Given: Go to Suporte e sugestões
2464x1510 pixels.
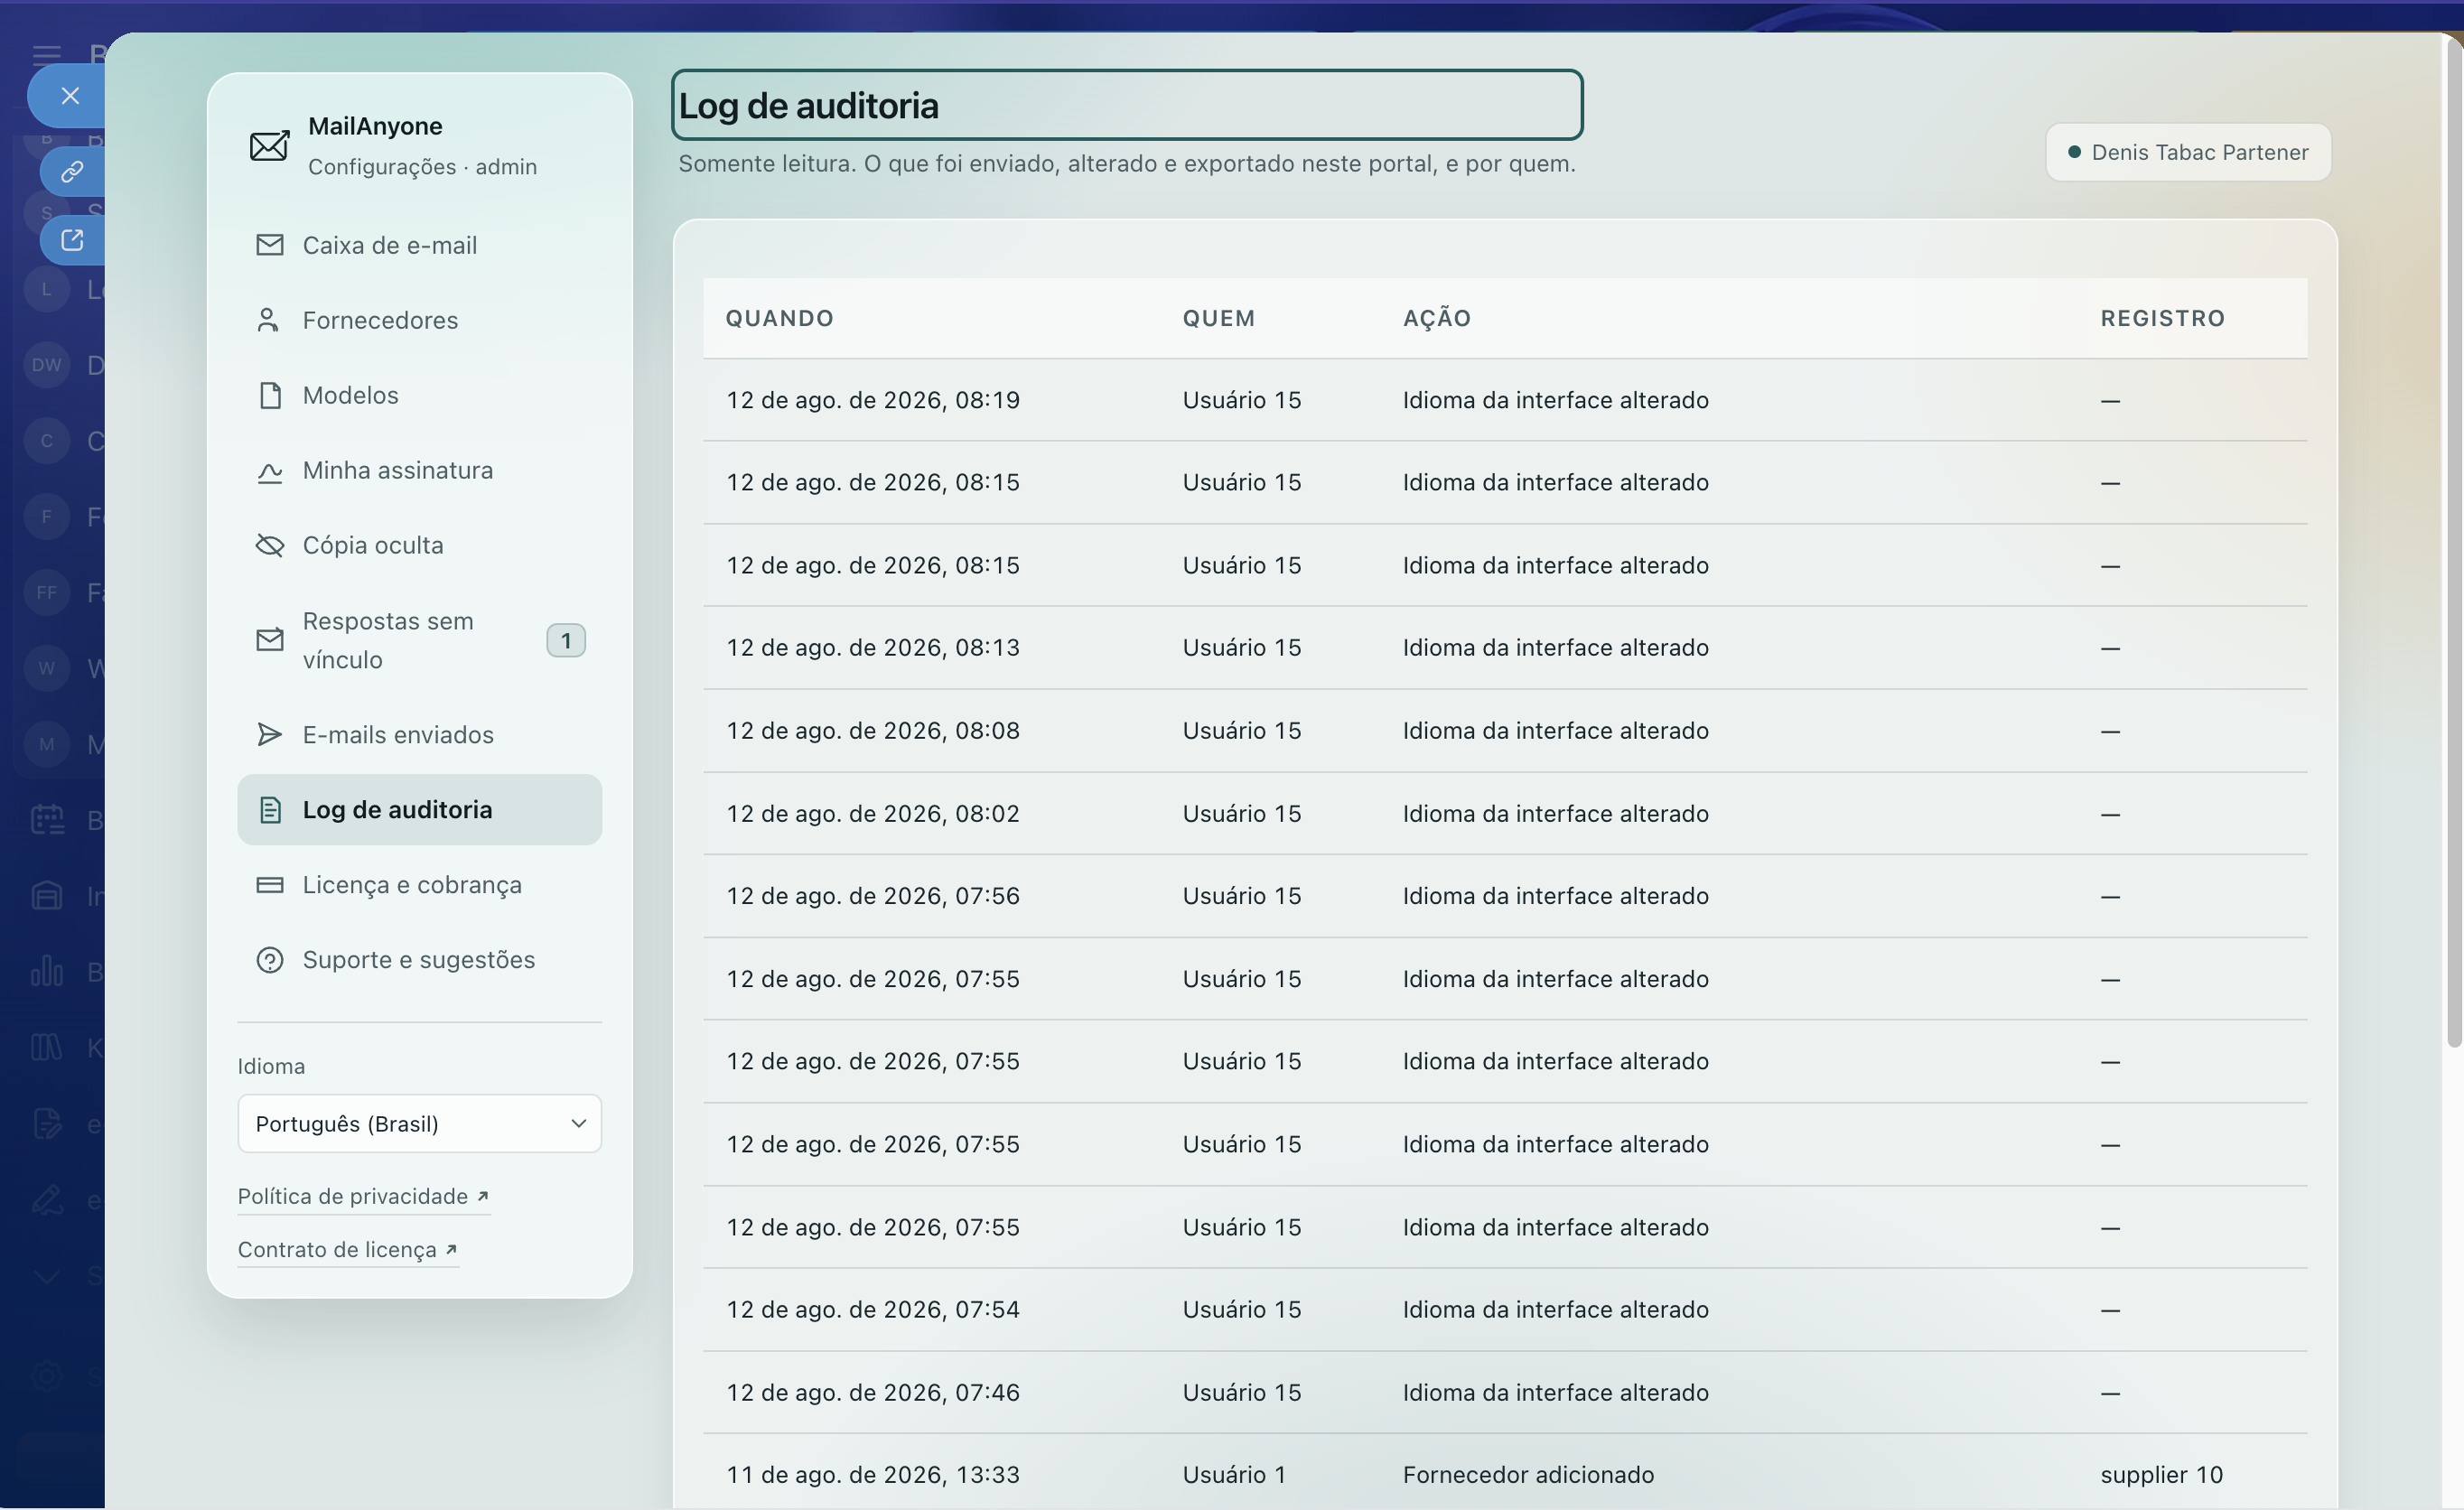Looking at the screenshot, I should click(419, 960).
